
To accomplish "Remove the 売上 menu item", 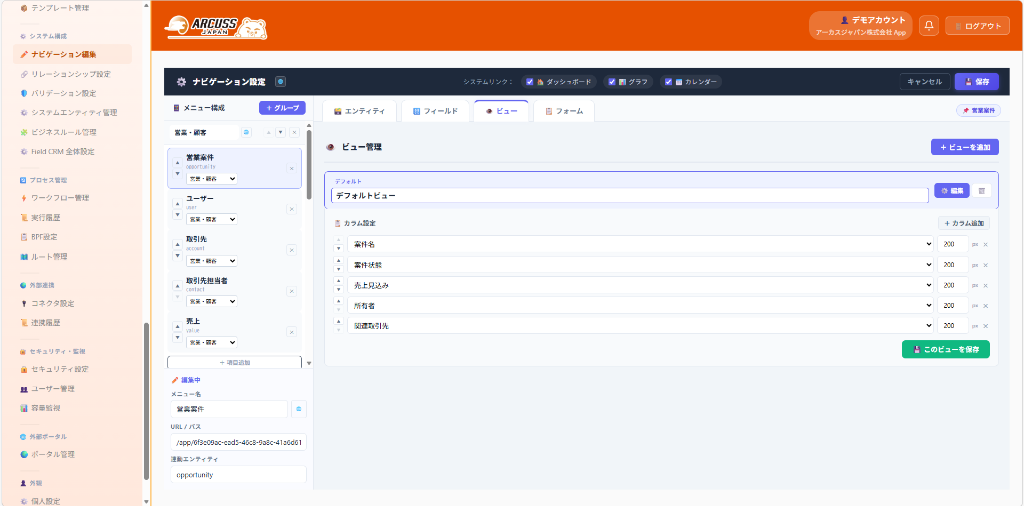I will (x=291, y=332).
